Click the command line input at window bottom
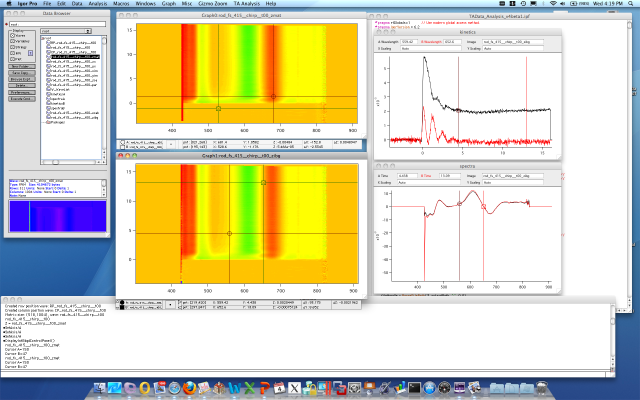The image size is (640, 400). point(305,373)
